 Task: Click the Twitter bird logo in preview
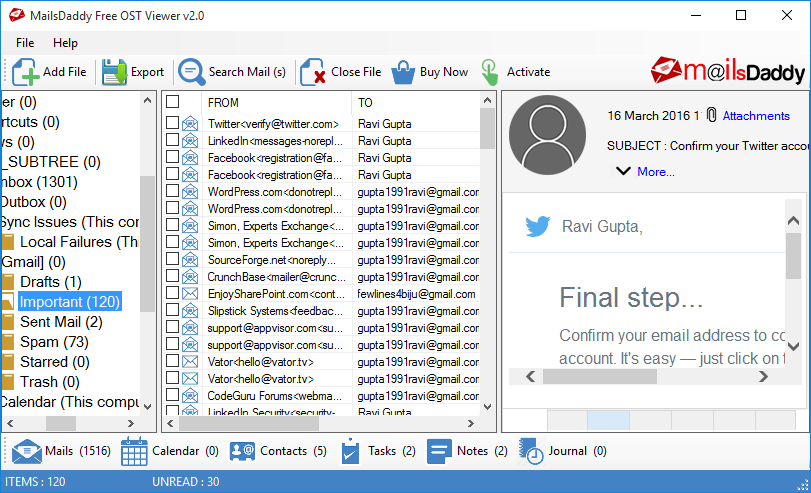(x=537, y=226)
